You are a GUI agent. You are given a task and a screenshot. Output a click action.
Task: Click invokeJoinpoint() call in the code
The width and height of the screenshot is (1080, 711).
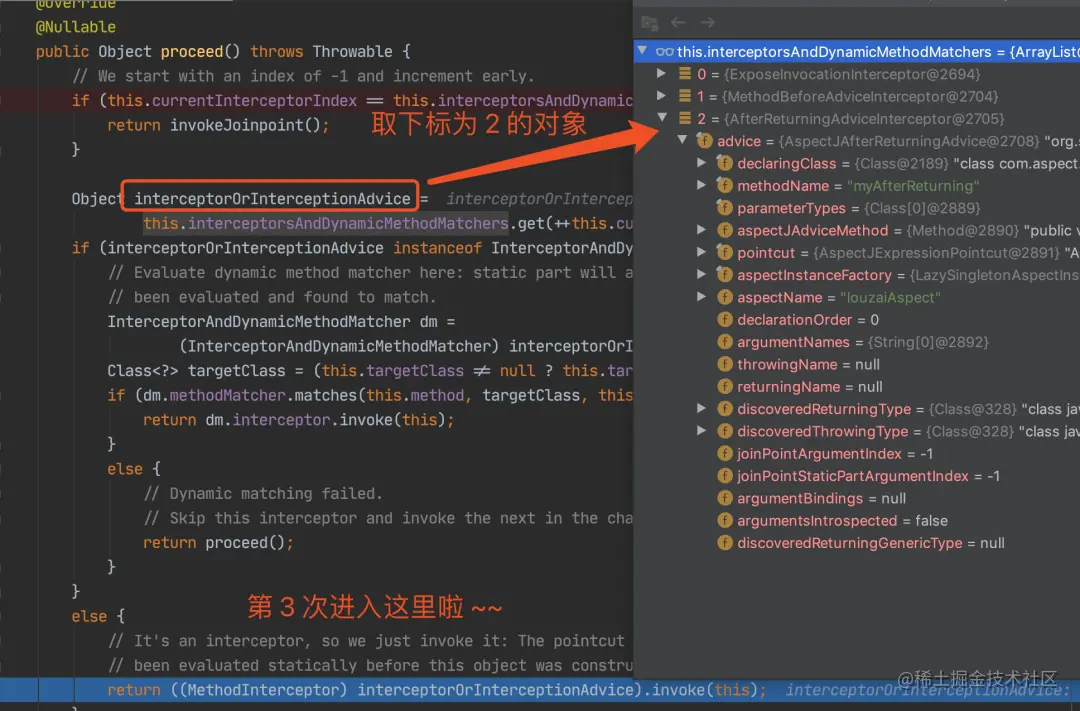coord(245,125)
